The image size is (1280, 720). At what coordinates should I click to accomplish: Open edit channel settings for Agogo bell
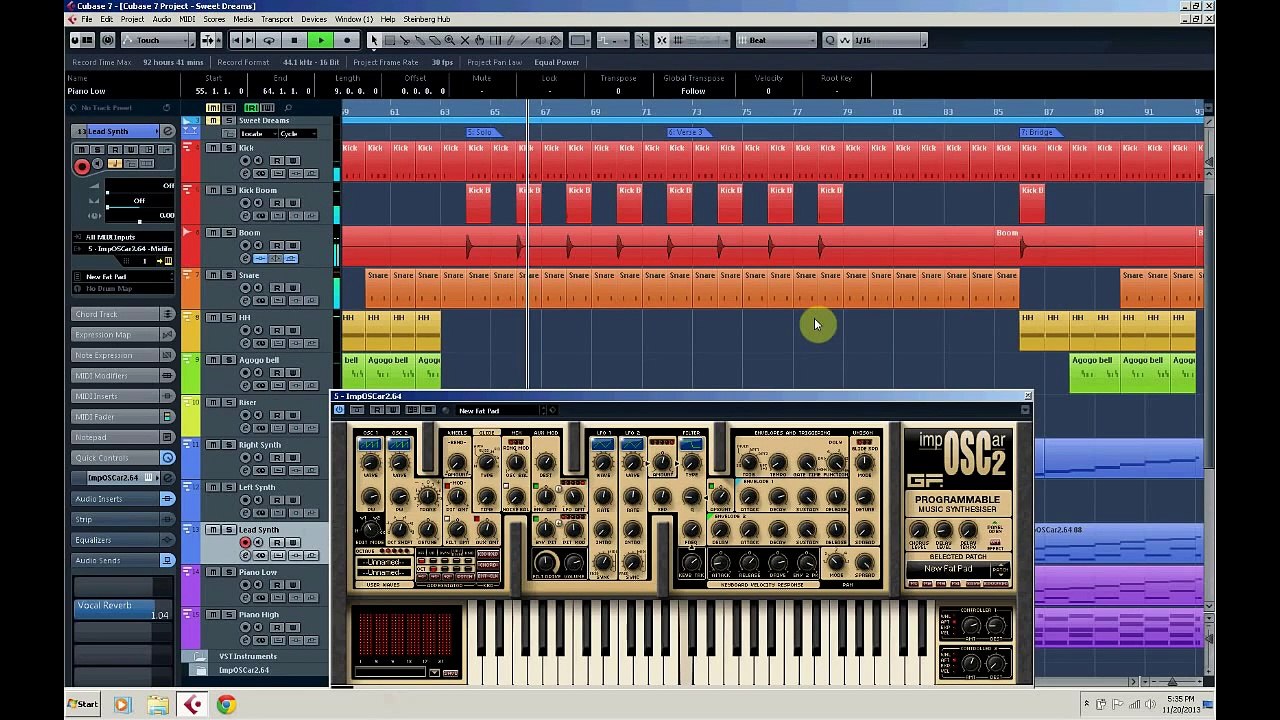coord(245,386)
